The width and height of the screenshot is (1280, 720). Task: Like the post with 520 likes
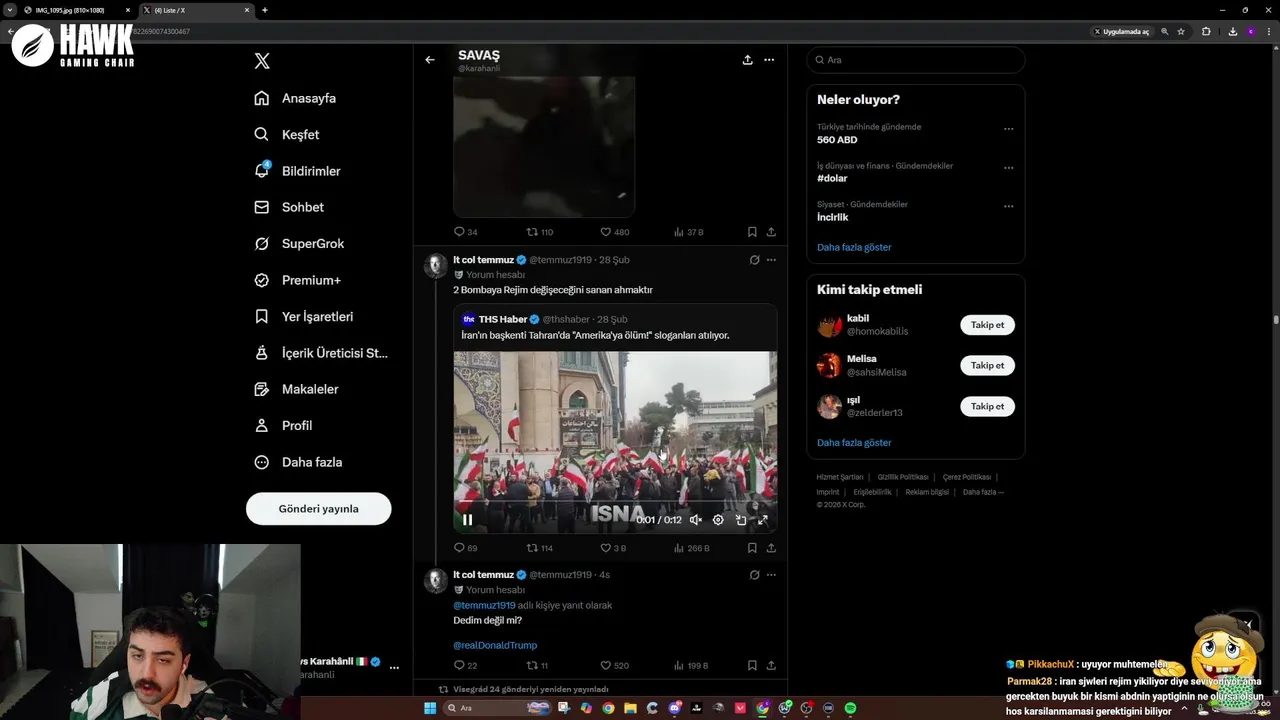614,665
